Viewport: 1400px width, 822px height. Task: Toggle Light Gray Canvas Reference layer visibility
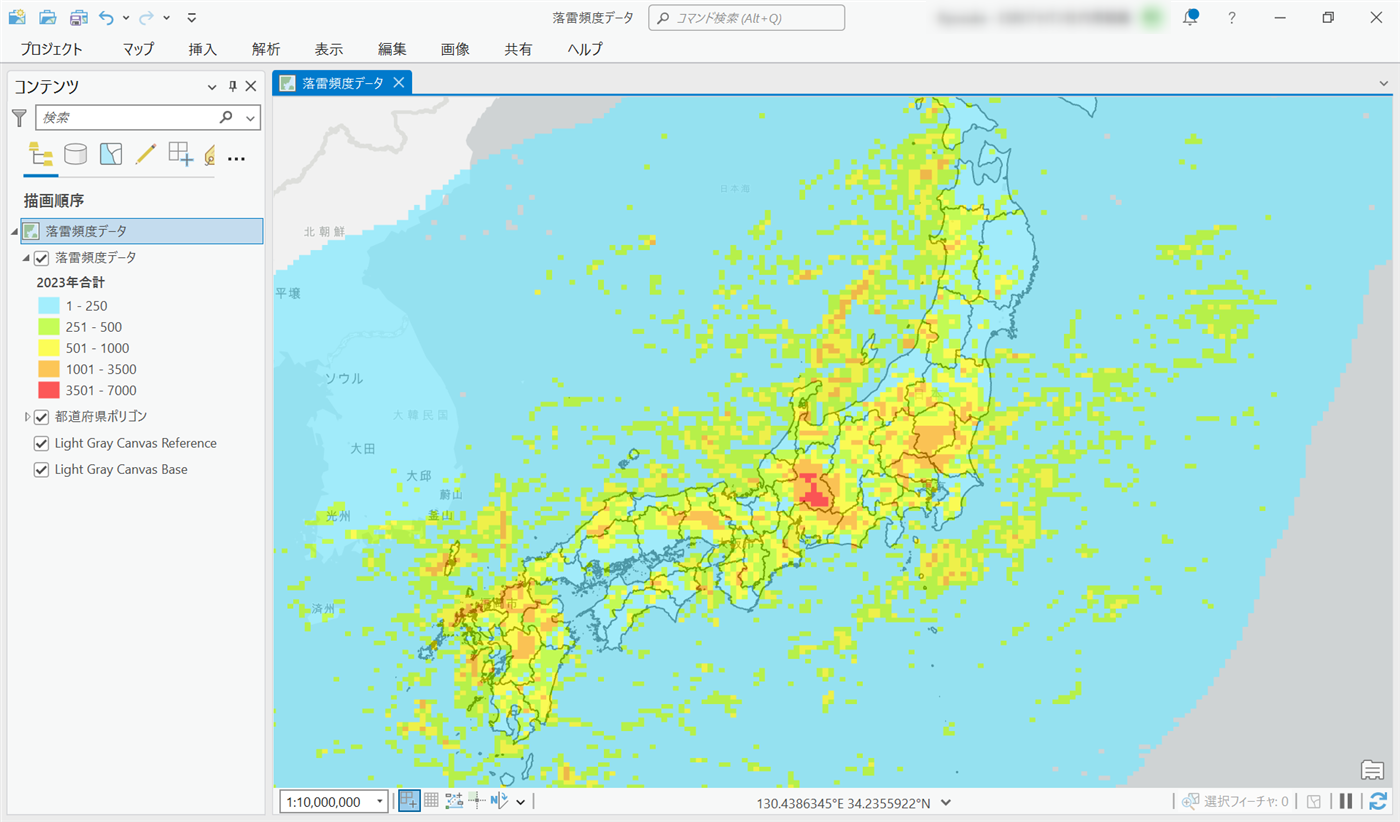42,444
